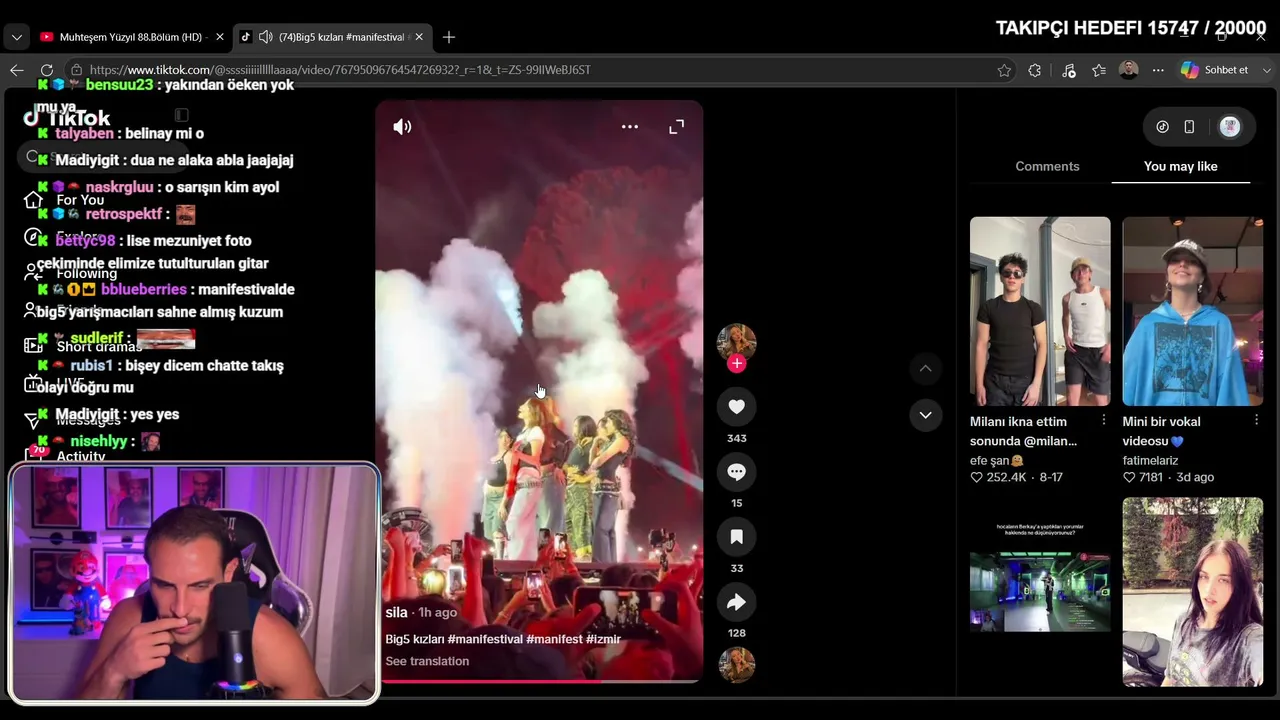Open the Mini bir vokal videosu thumbnail
This screenshot has height=720, width=1280.
[1193, 311]
